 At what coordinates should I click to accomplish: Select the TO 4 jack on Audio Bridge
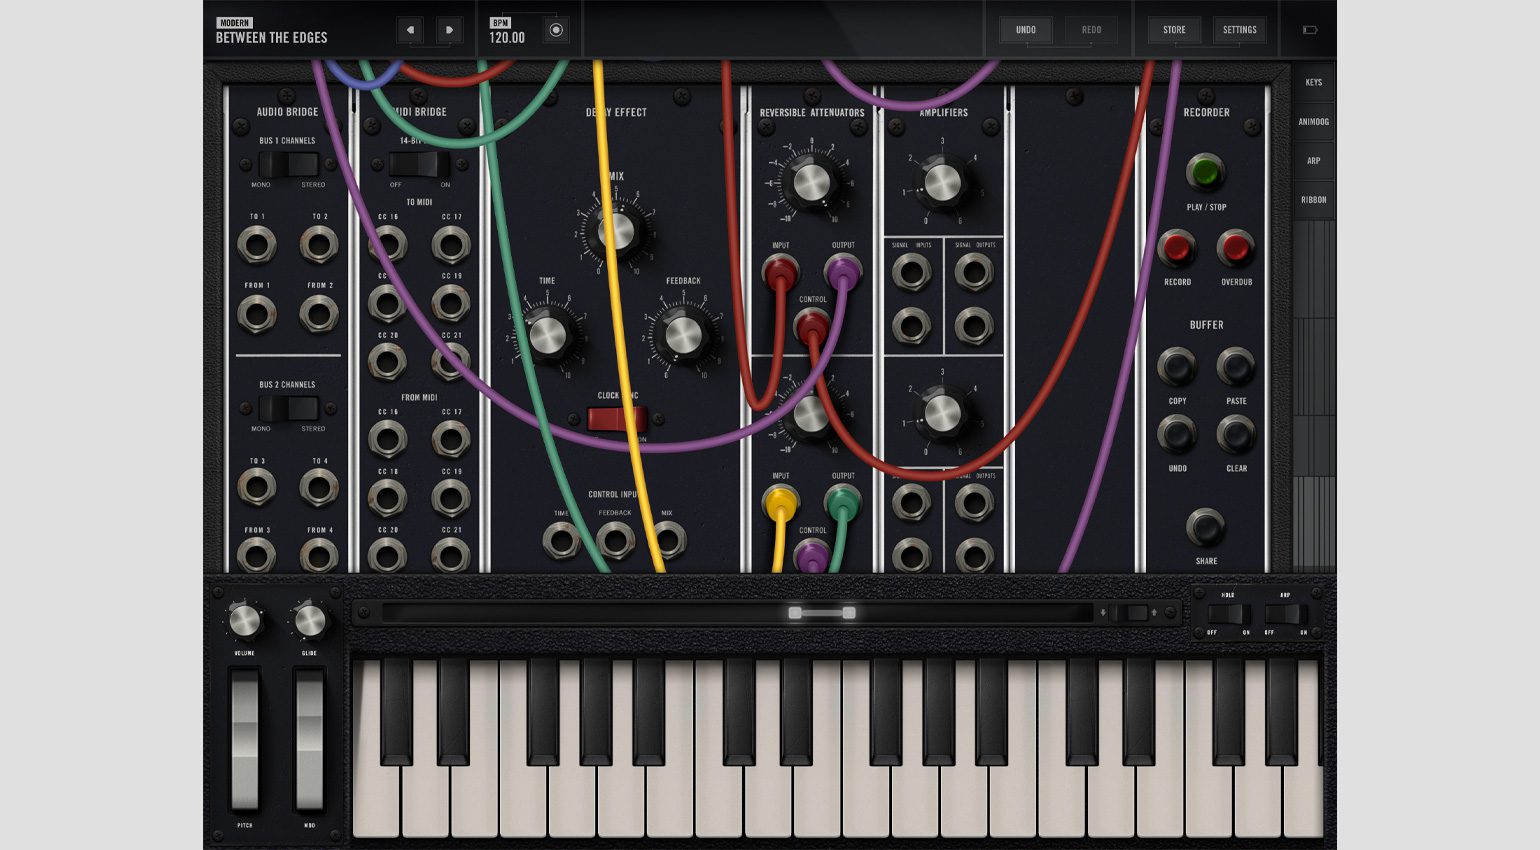tap(319, 488)
